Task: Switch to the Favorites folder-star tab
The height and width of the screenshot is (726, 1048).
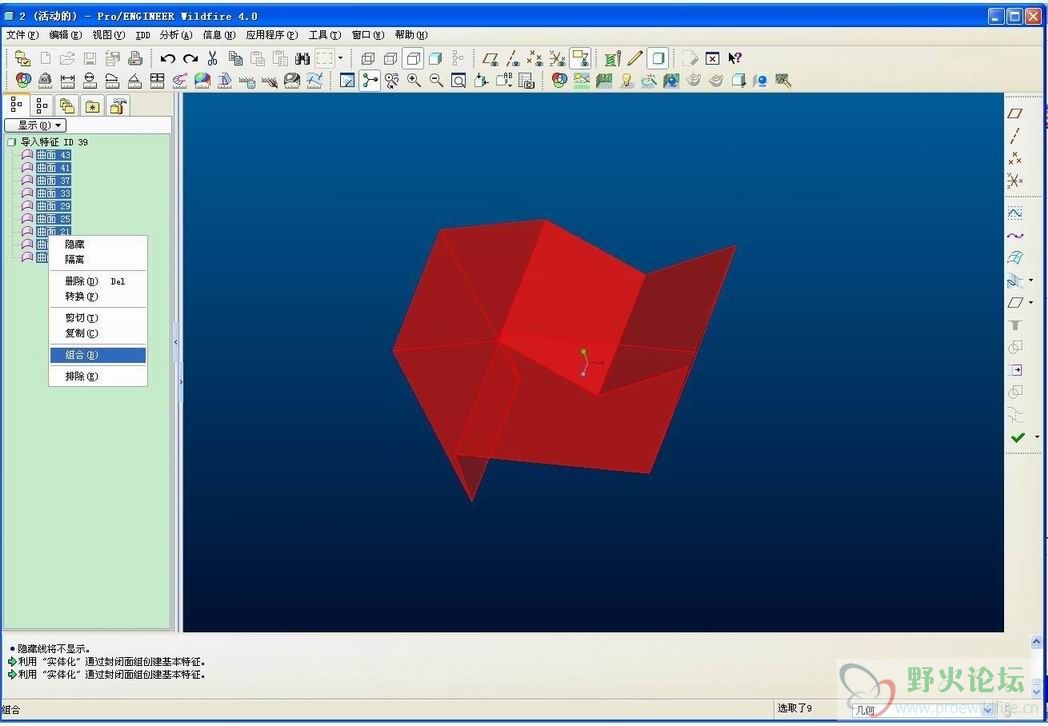Action: click(92, 106)
